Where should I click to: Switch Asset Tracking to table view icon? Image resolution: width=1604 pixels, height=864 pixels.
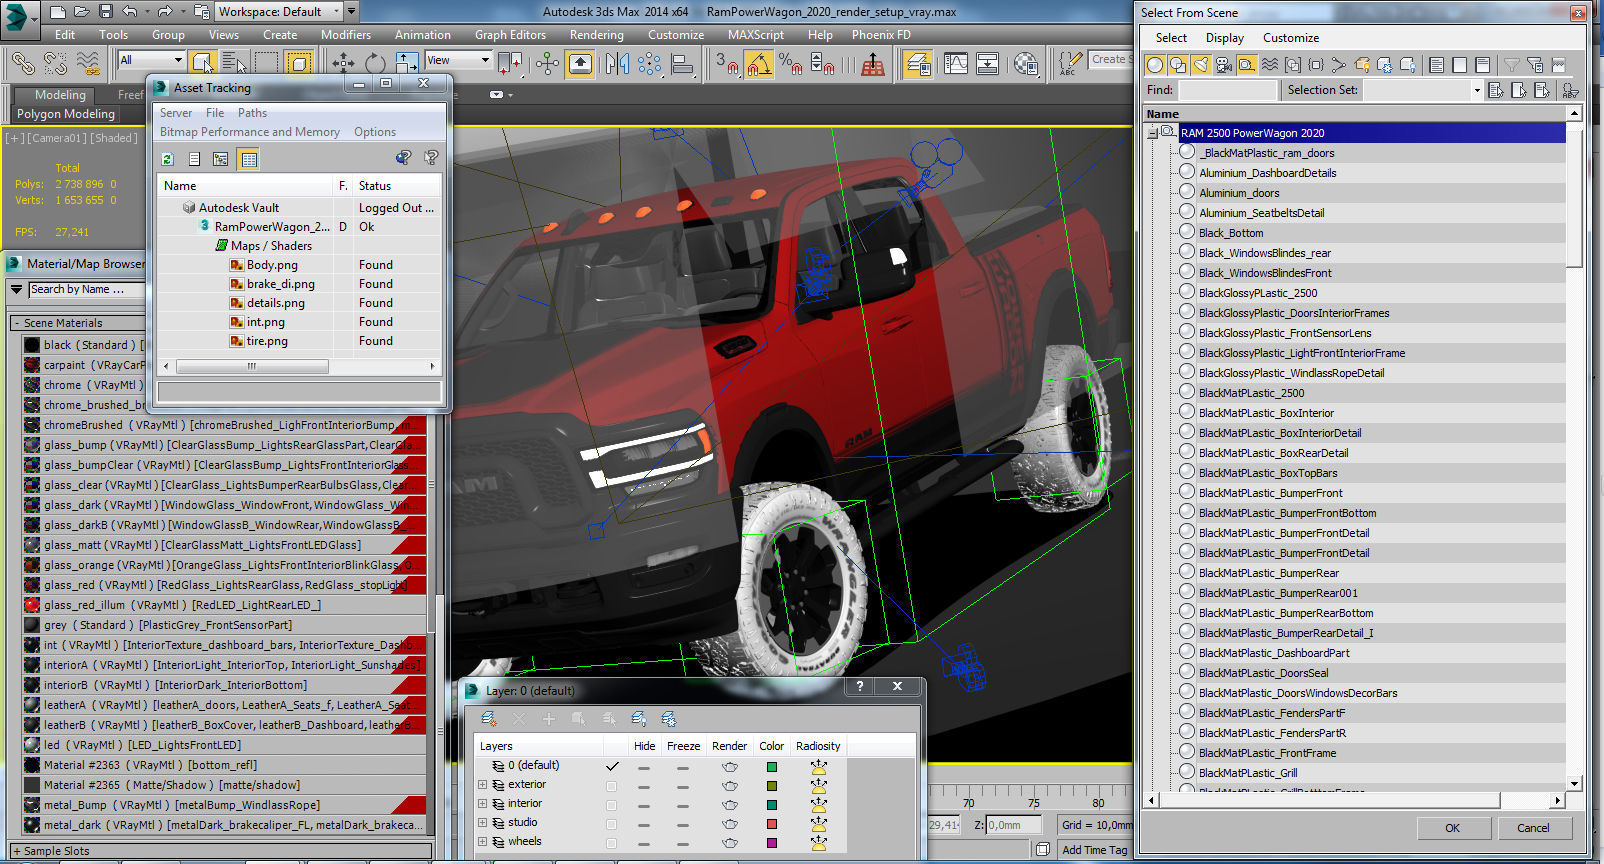[x=248, y=159]
